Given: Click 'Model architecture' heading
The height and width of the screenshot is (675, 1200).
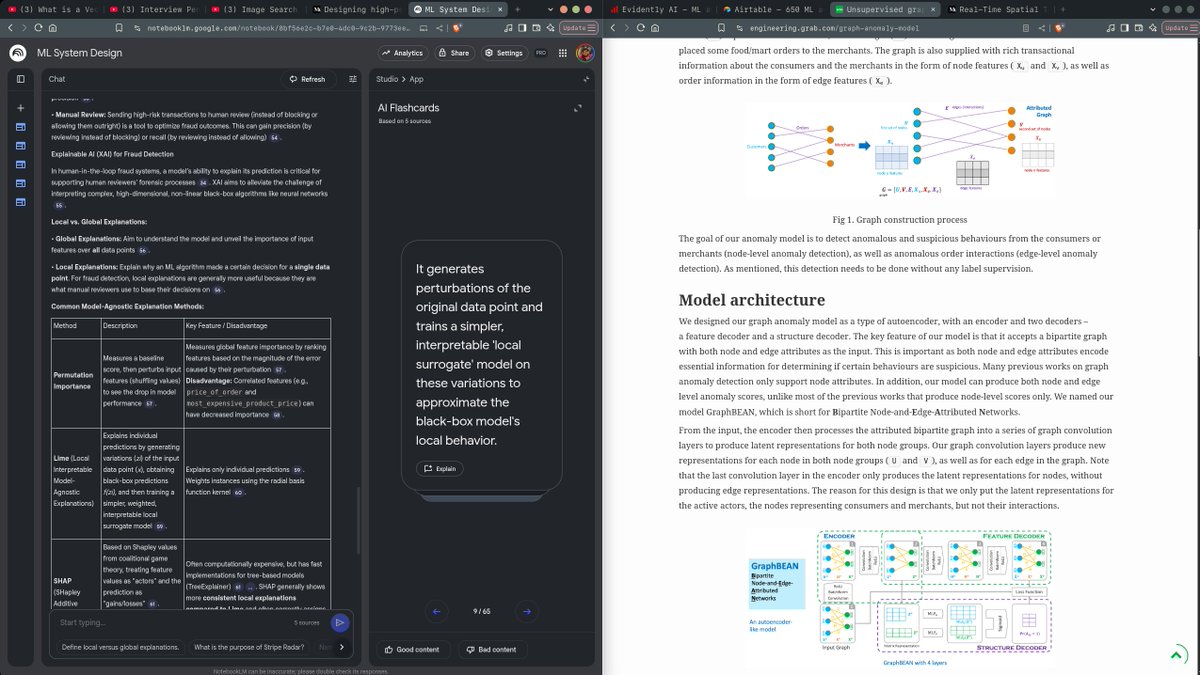Looking at the screenshot, I should pos(752,300).
